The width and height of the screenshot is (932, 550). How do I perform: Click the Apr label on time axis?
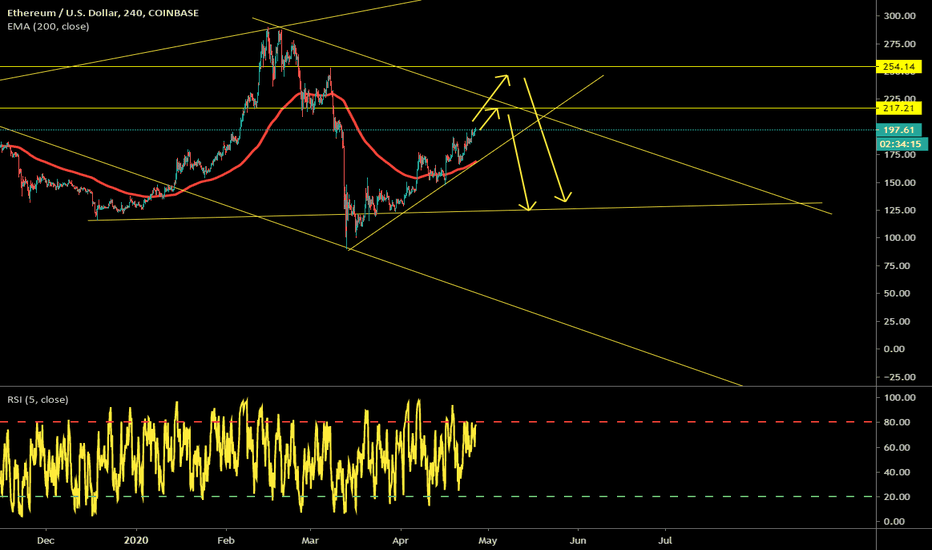401,540
